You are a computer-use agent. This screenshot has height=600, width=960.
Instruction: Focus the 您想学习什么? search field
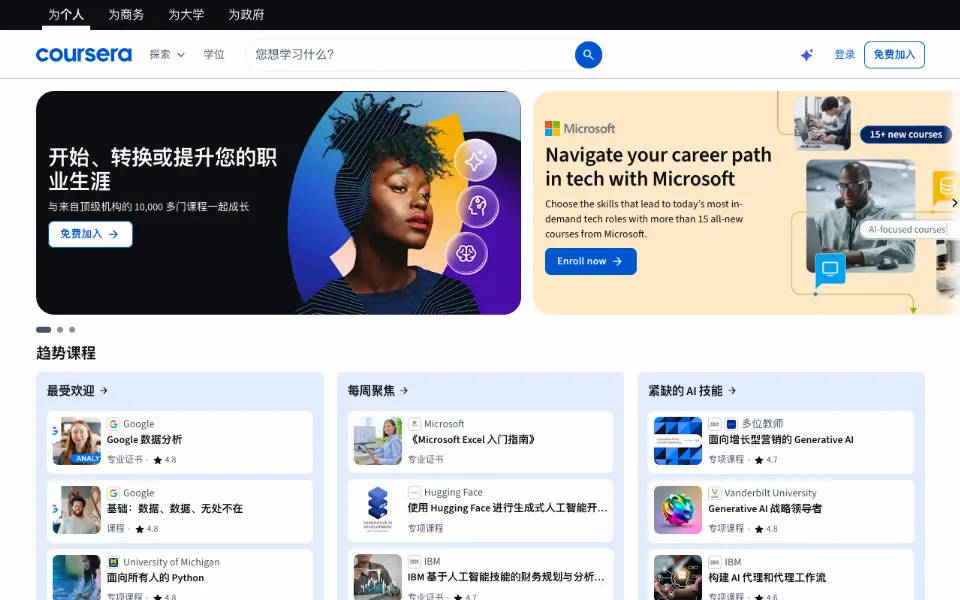click(x=410, y=54)
